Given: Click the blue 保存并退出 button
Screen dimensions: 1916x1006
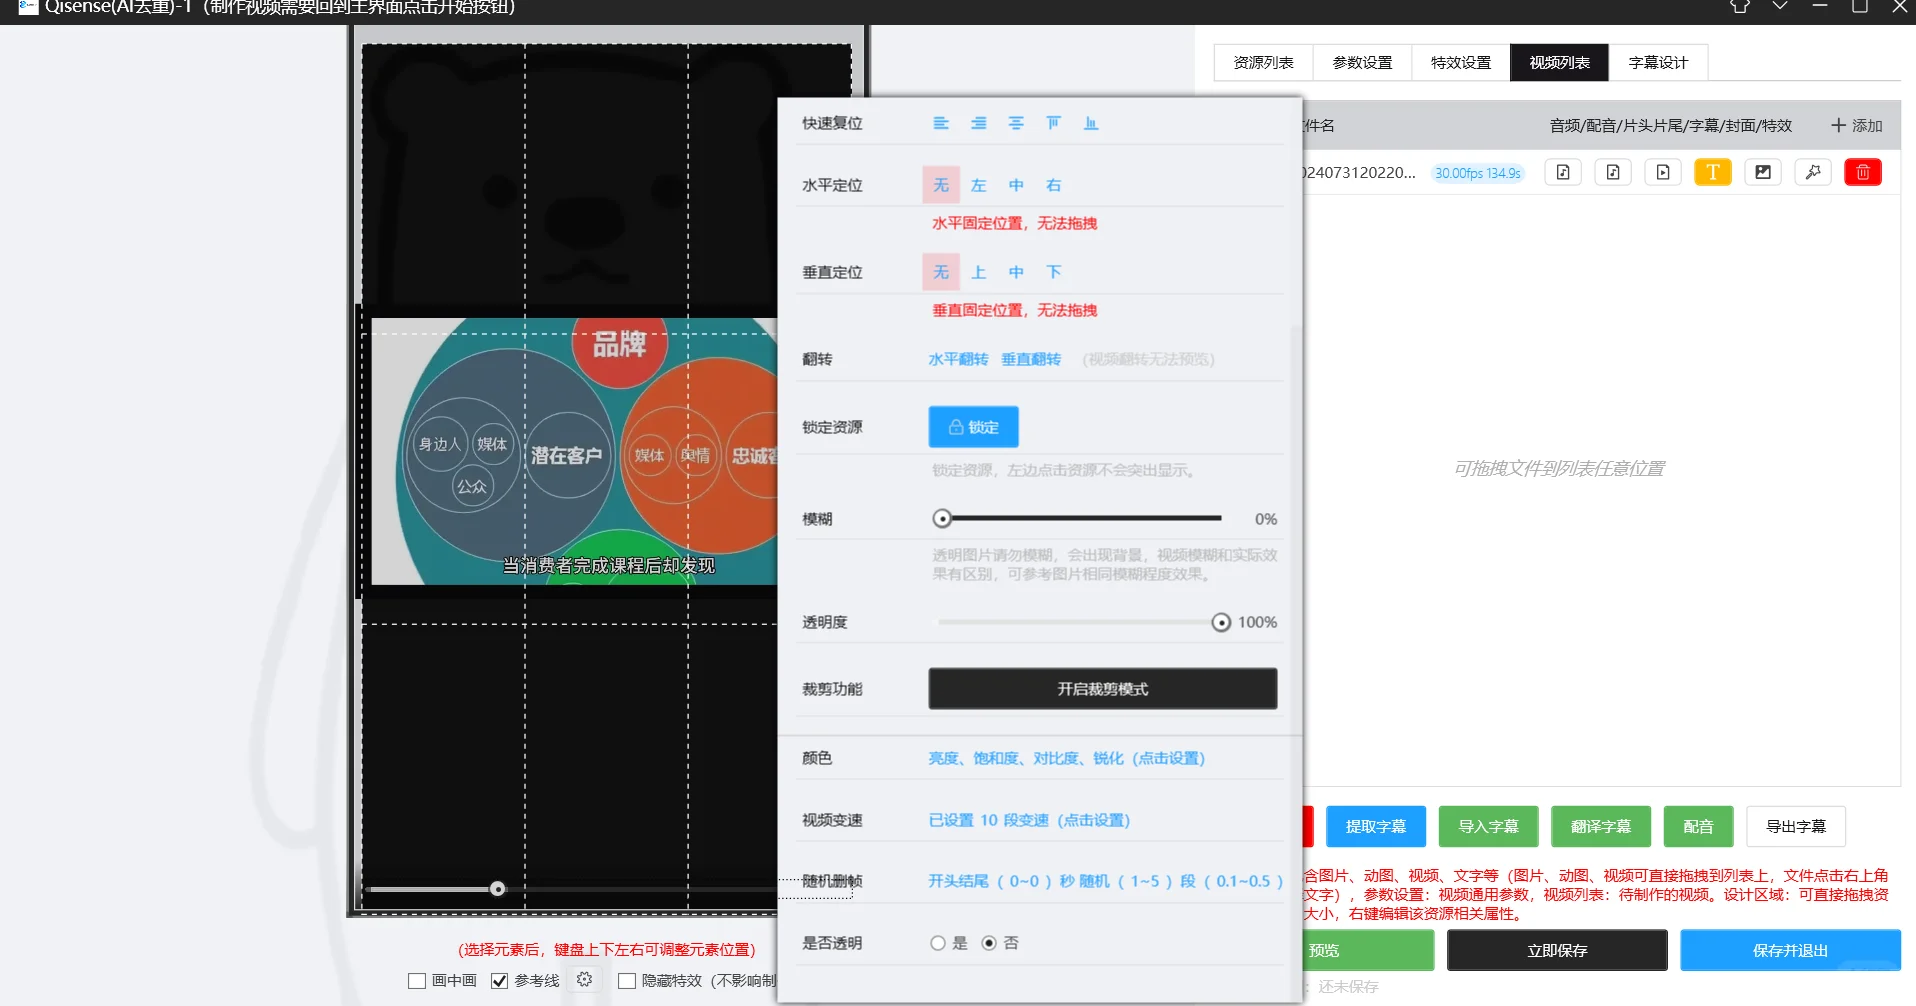Looking at the screenshot, I should [x=1790, y=950].
